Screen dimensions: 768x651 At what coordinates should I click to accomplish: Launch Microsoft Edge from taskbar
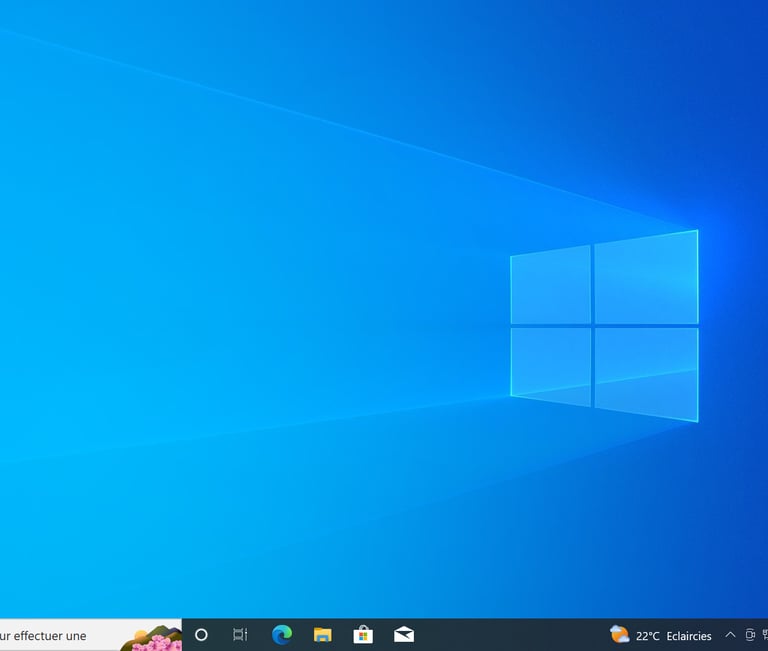tap(282, 635)
